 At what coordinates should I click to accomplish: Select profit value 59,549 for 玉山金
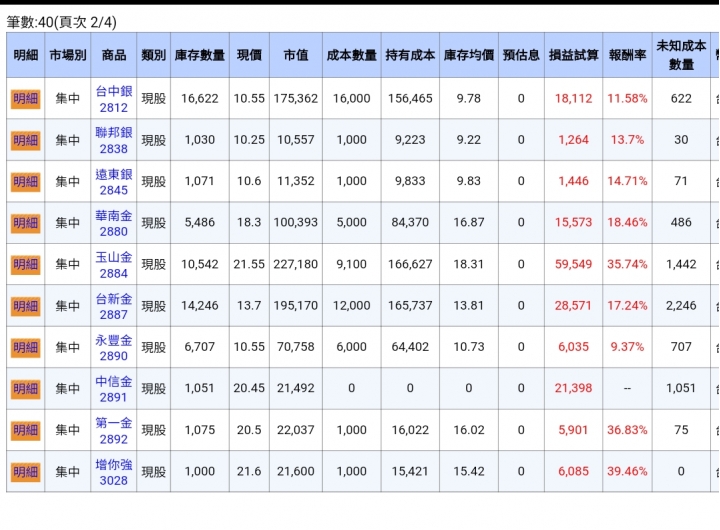tap(574, 265)
